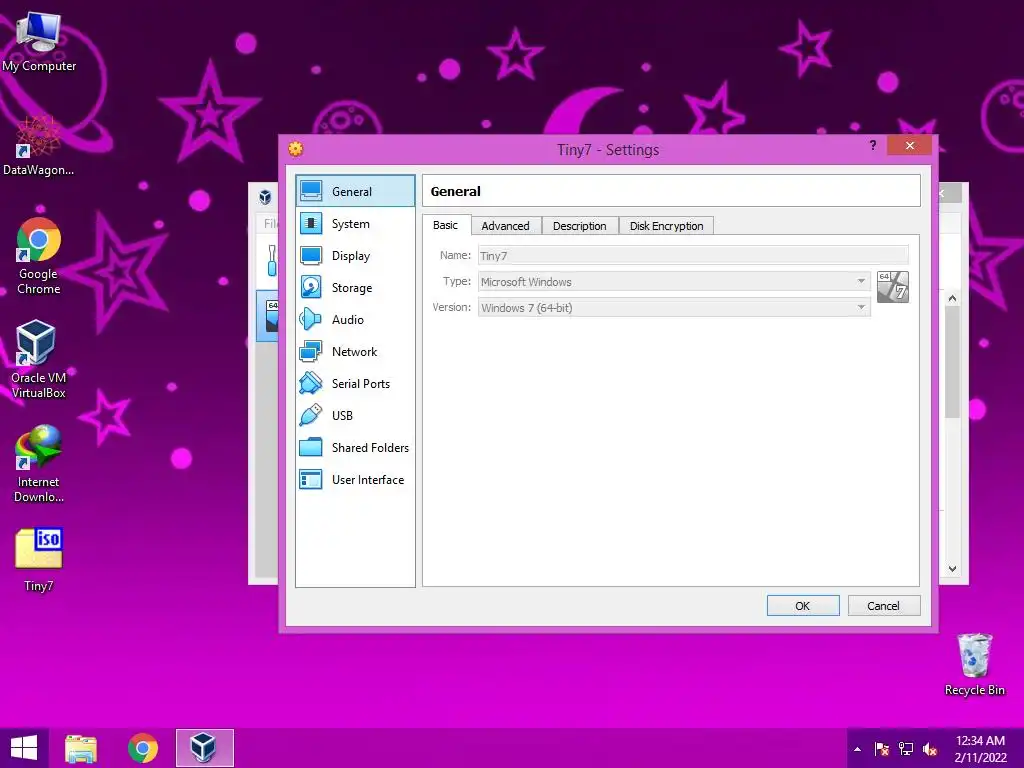Open the Storage settings category
This screenshot has height=768, width=1024.
(355, 287)
